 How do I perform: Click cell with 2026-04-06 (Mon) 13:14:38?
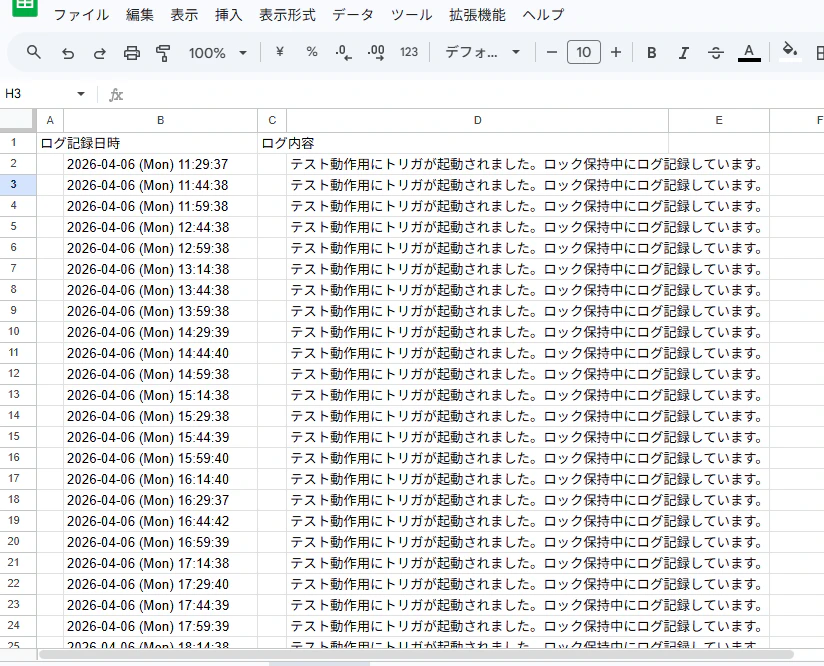[x=160, y=269]
